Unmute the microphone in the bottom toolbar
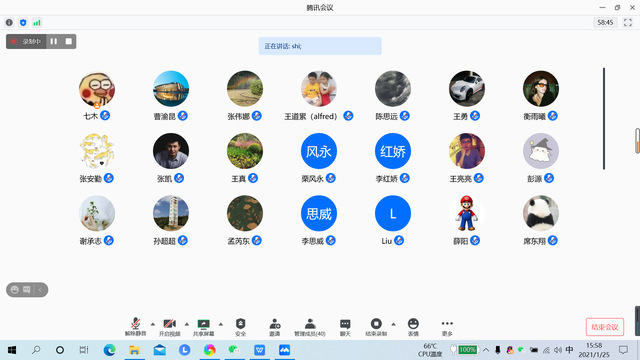The image size is (640, 360). click(135, 327)
